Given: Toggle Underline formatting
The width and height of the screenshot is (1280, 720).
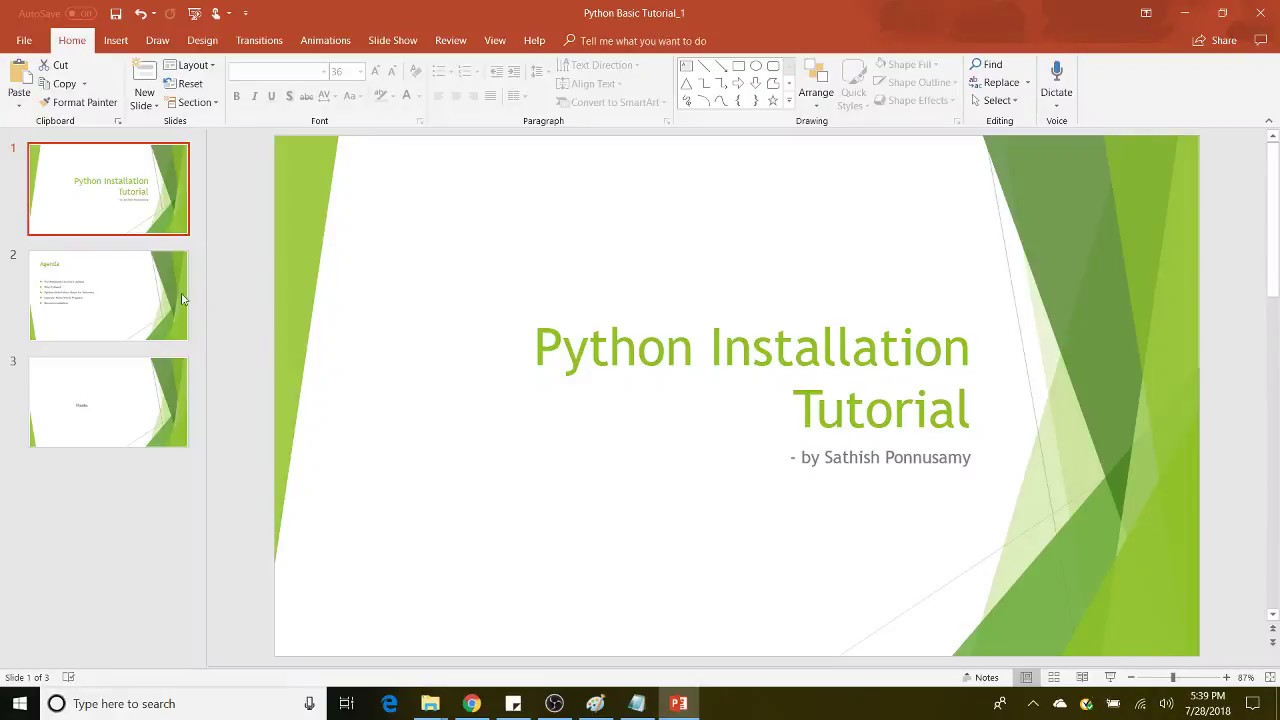Looking at the screenshot, I should click(x=271, y=96).
